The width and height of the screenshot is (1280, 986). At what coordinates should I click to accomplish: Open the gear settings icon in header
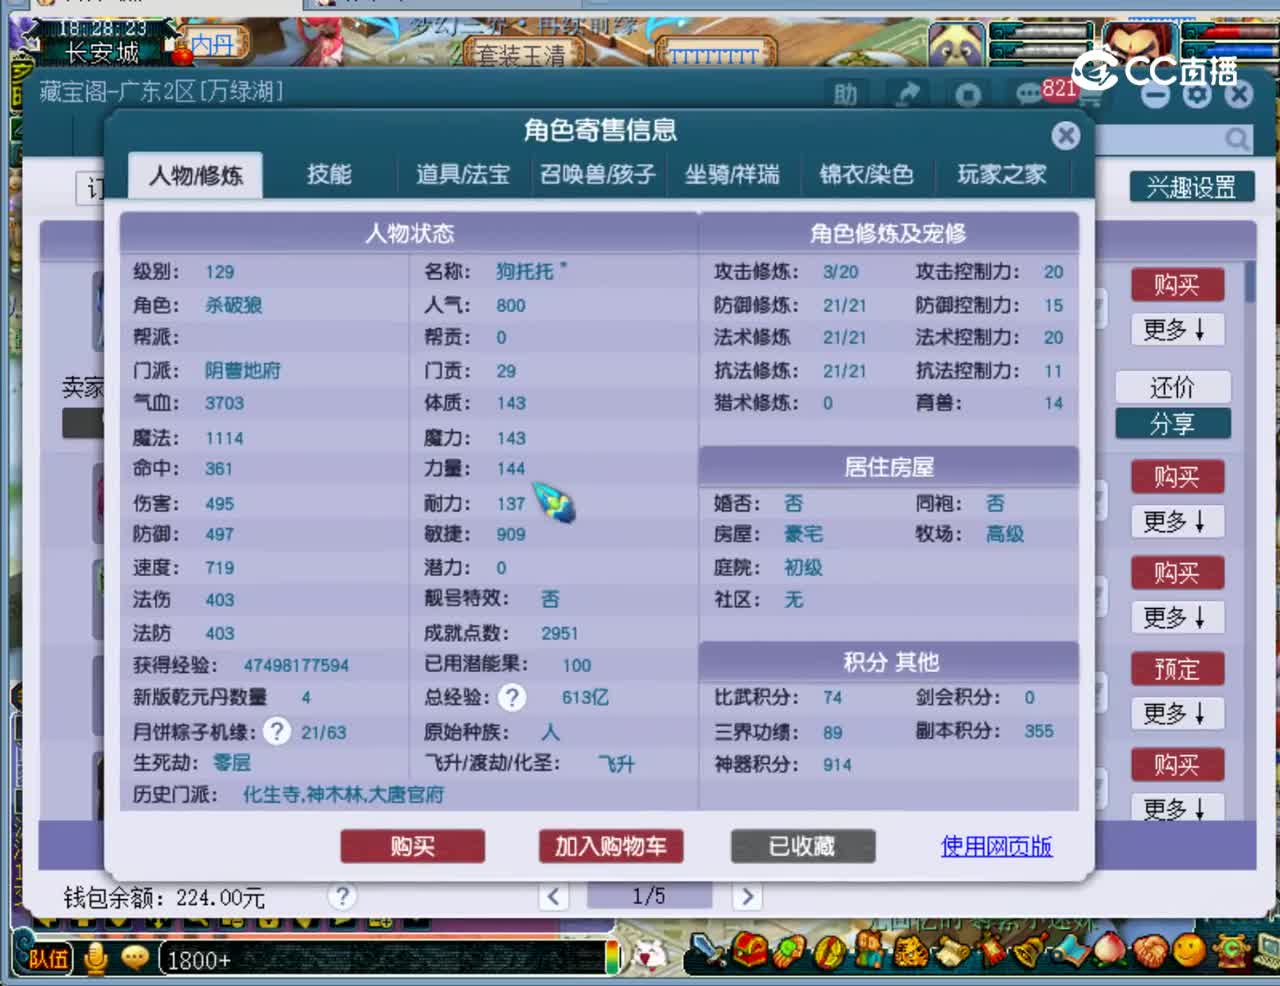[x=1198, y=94]
